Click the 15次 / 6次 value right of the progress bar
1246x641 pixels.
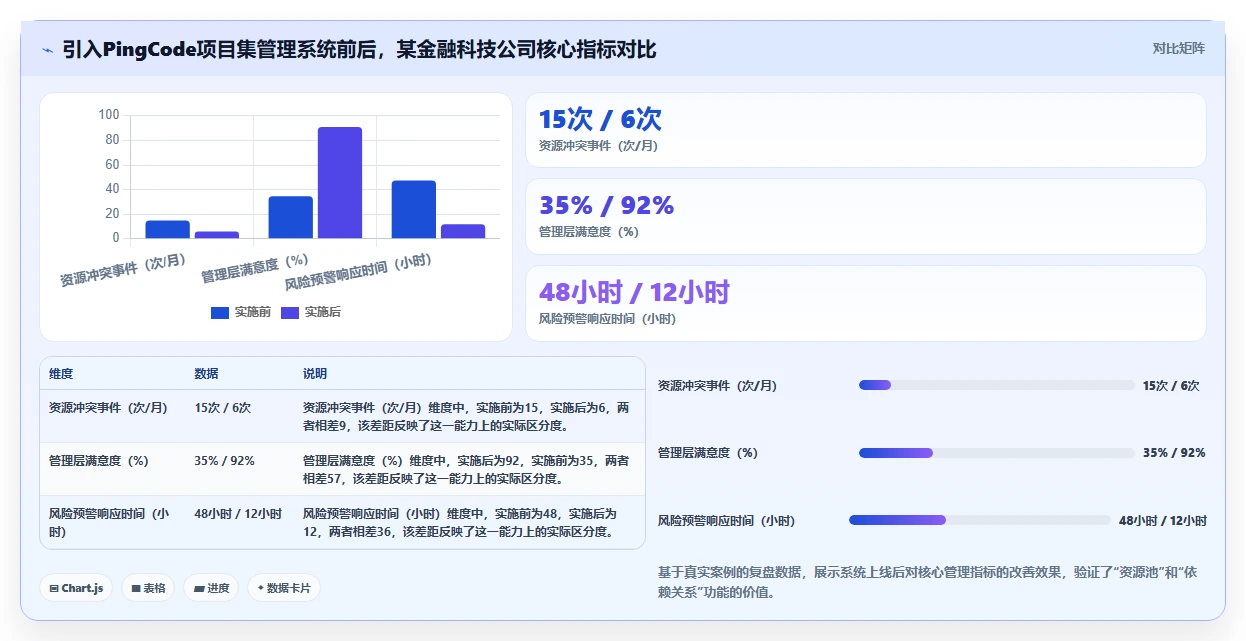coord(1171,386)
